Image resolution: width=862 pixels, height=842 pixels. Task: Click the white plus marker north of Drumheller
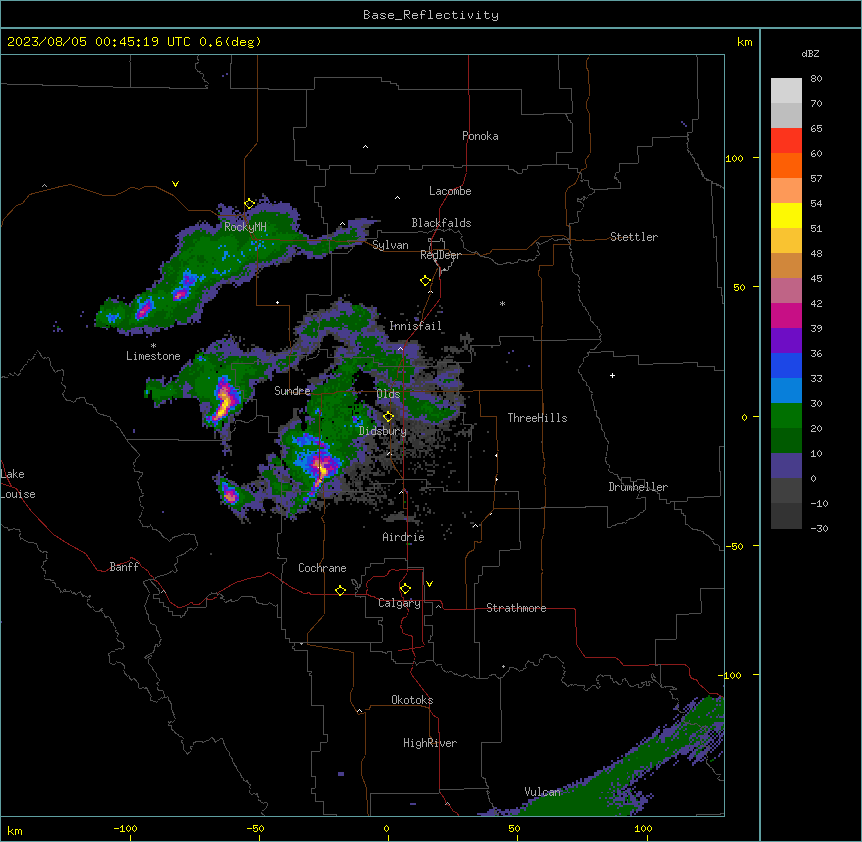pos(612,375)
